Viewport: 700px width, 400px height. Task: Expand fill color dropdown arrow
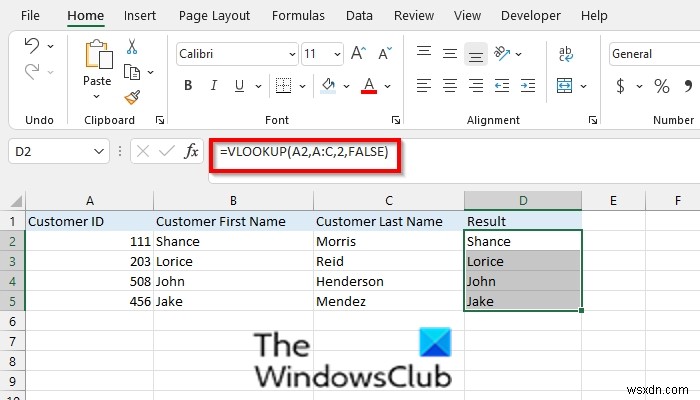point(346,86)
